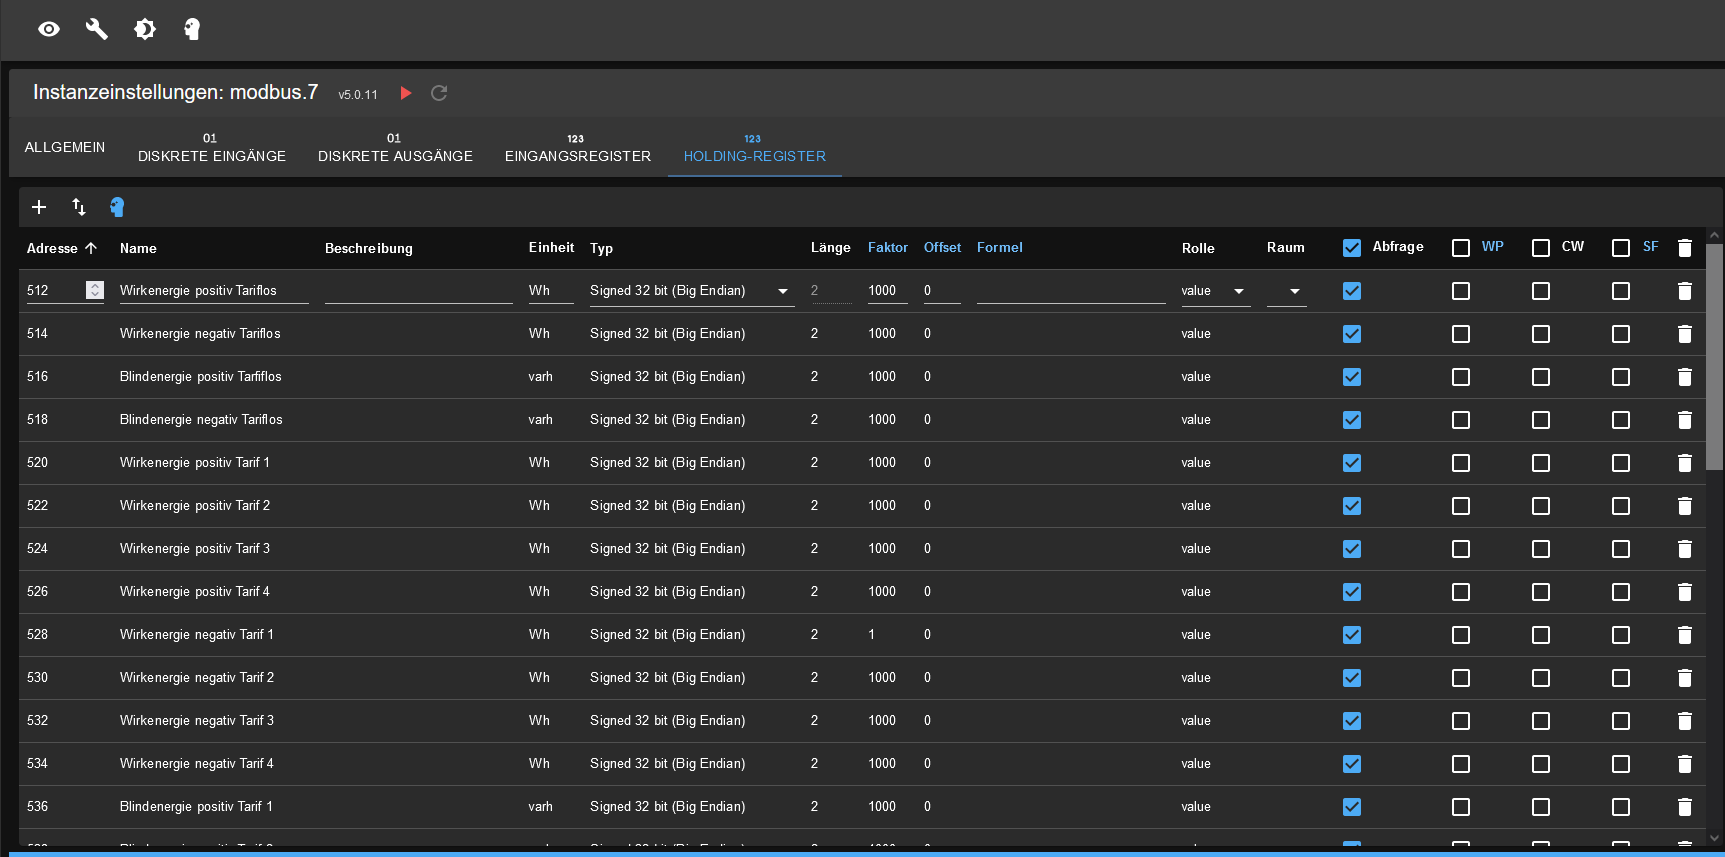
Task: Delete row 534 with trash icon
Action: click(1685, 764)
